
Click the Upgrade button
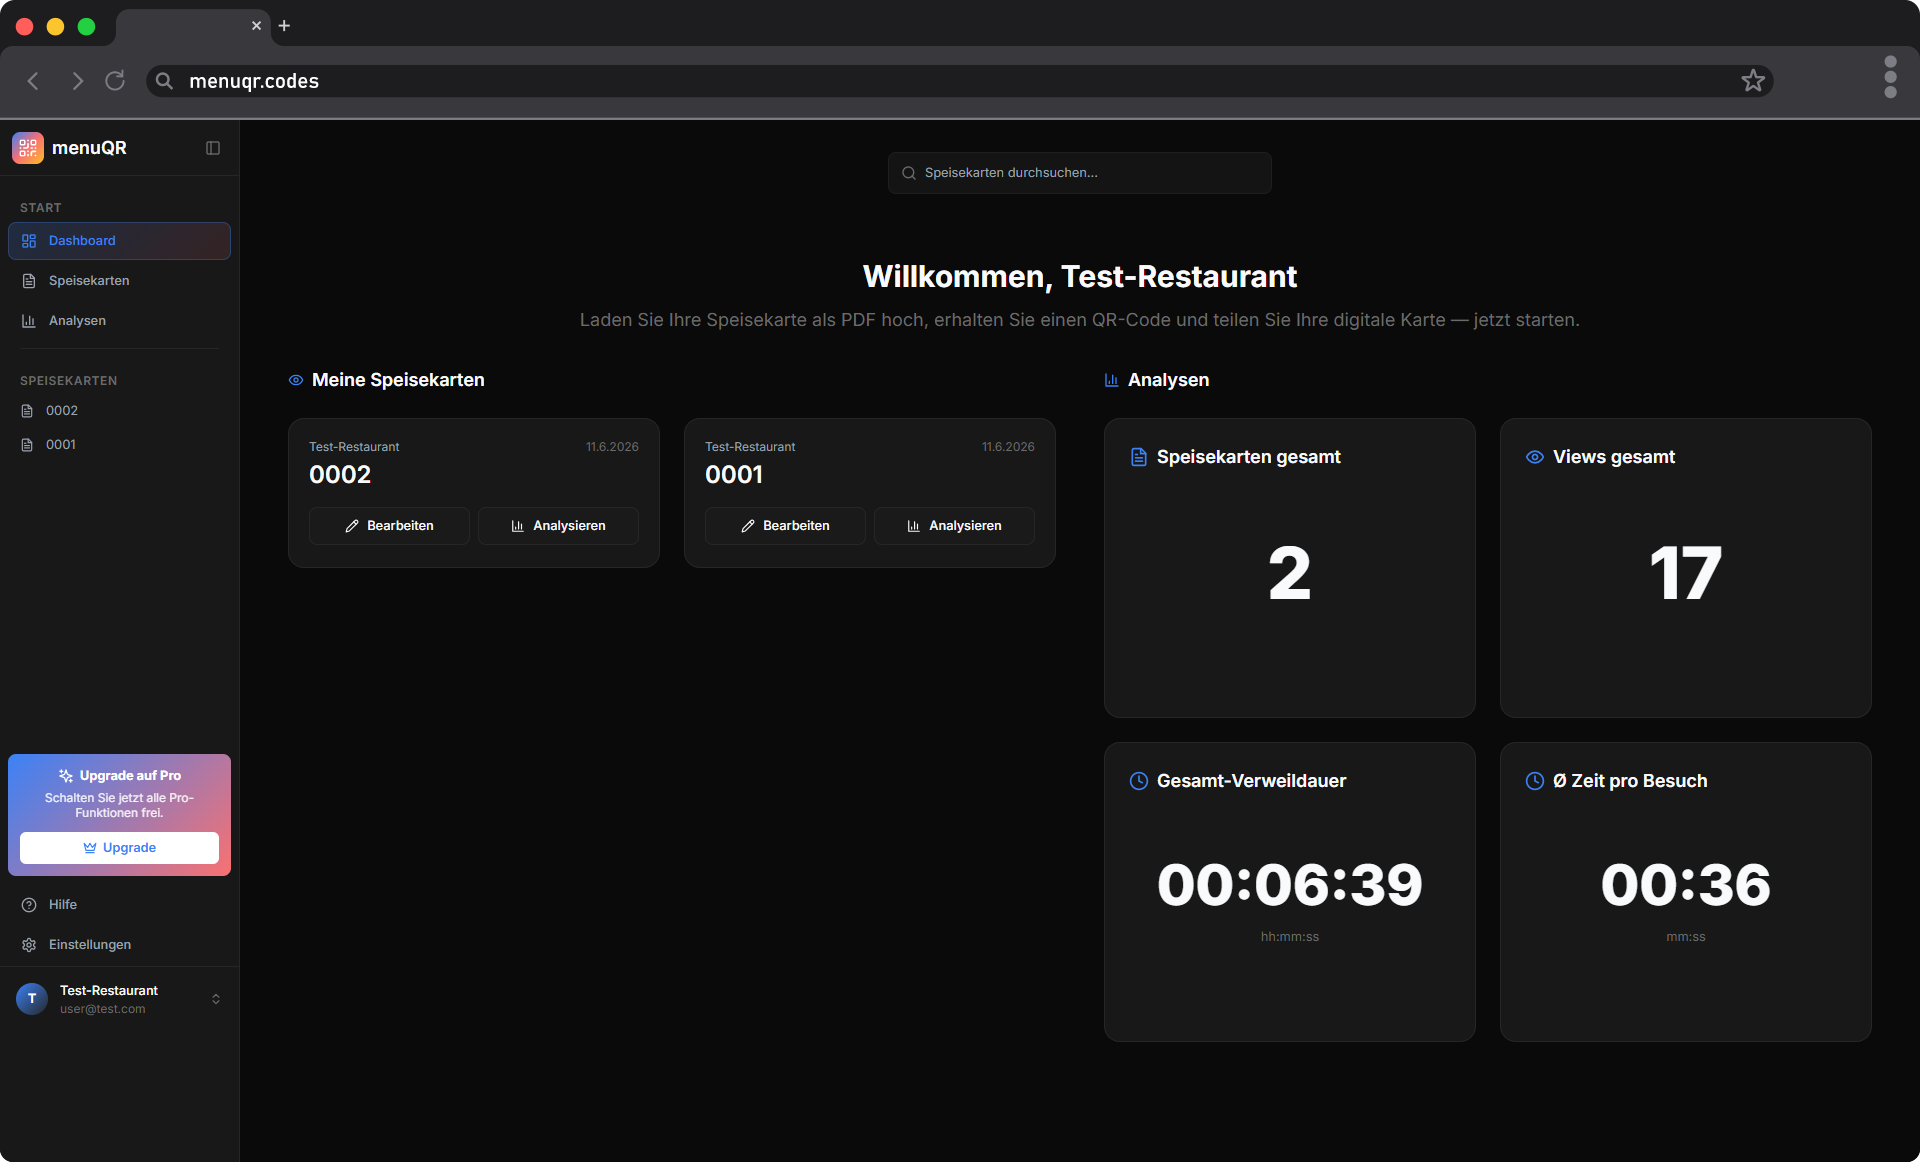[119, 848]
